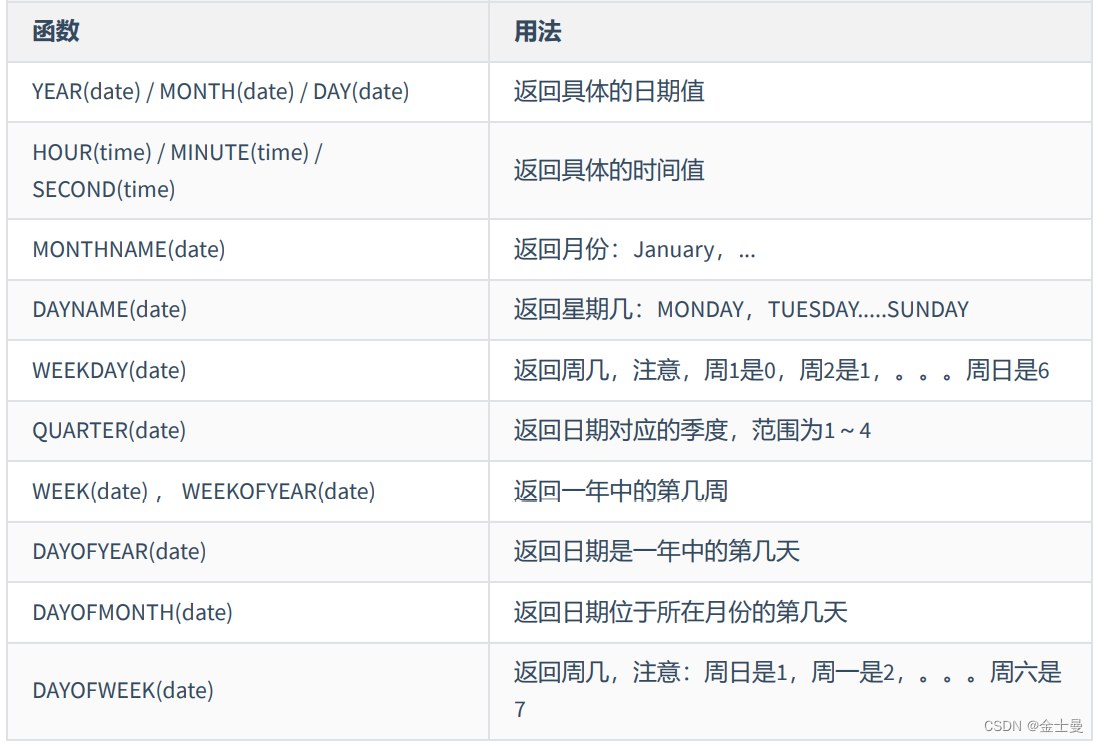Click the 函数 column header
The height and width of the screenshot is (743, 1099).
[56, 32]
